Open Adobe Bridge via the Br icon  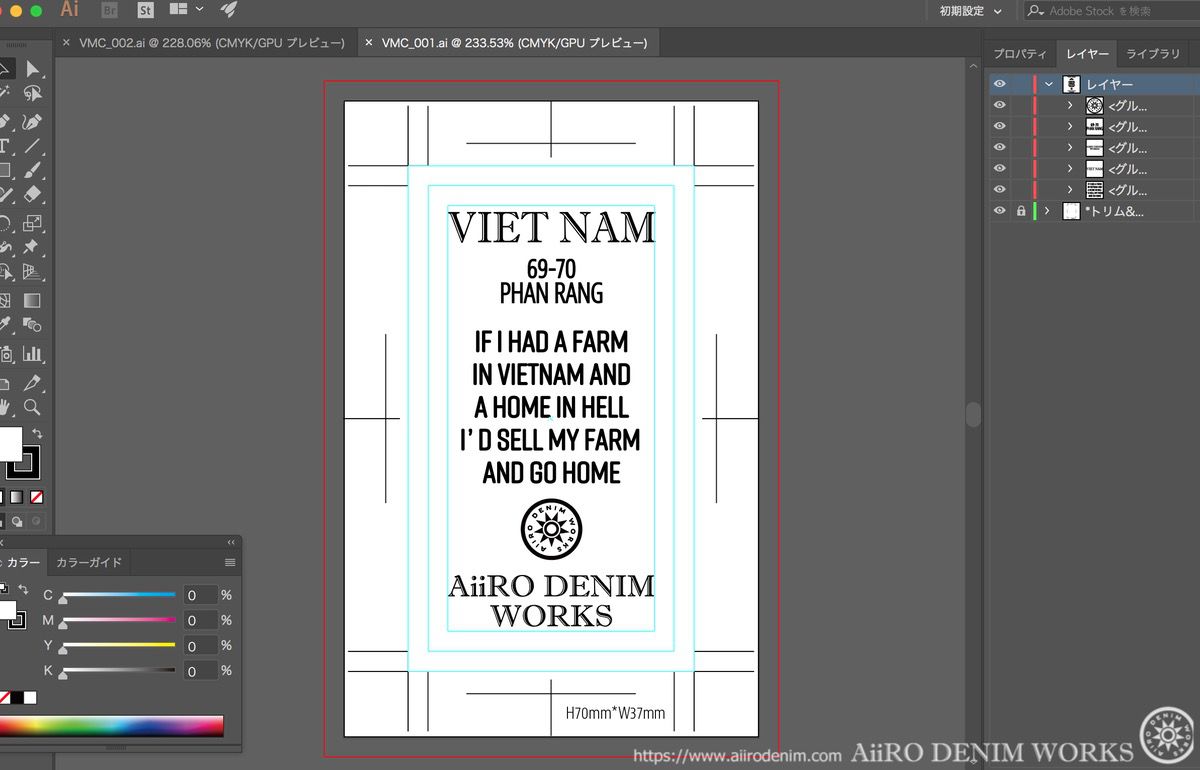pos(111,10)
